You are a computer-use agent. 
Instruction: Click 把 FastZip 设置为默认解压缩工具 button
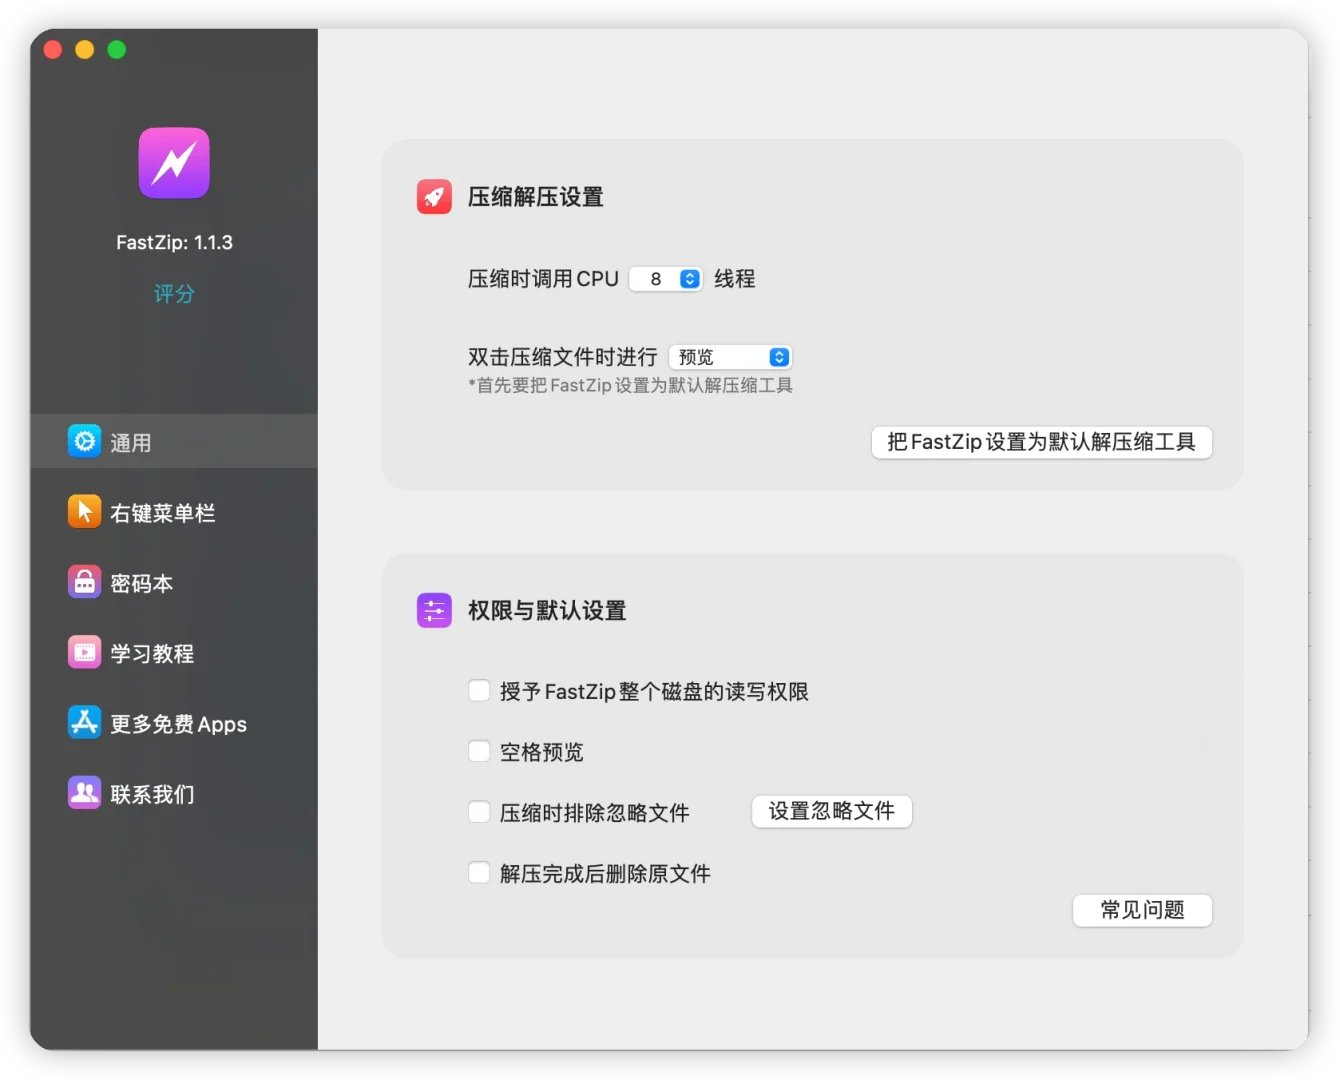(1041, 442)
